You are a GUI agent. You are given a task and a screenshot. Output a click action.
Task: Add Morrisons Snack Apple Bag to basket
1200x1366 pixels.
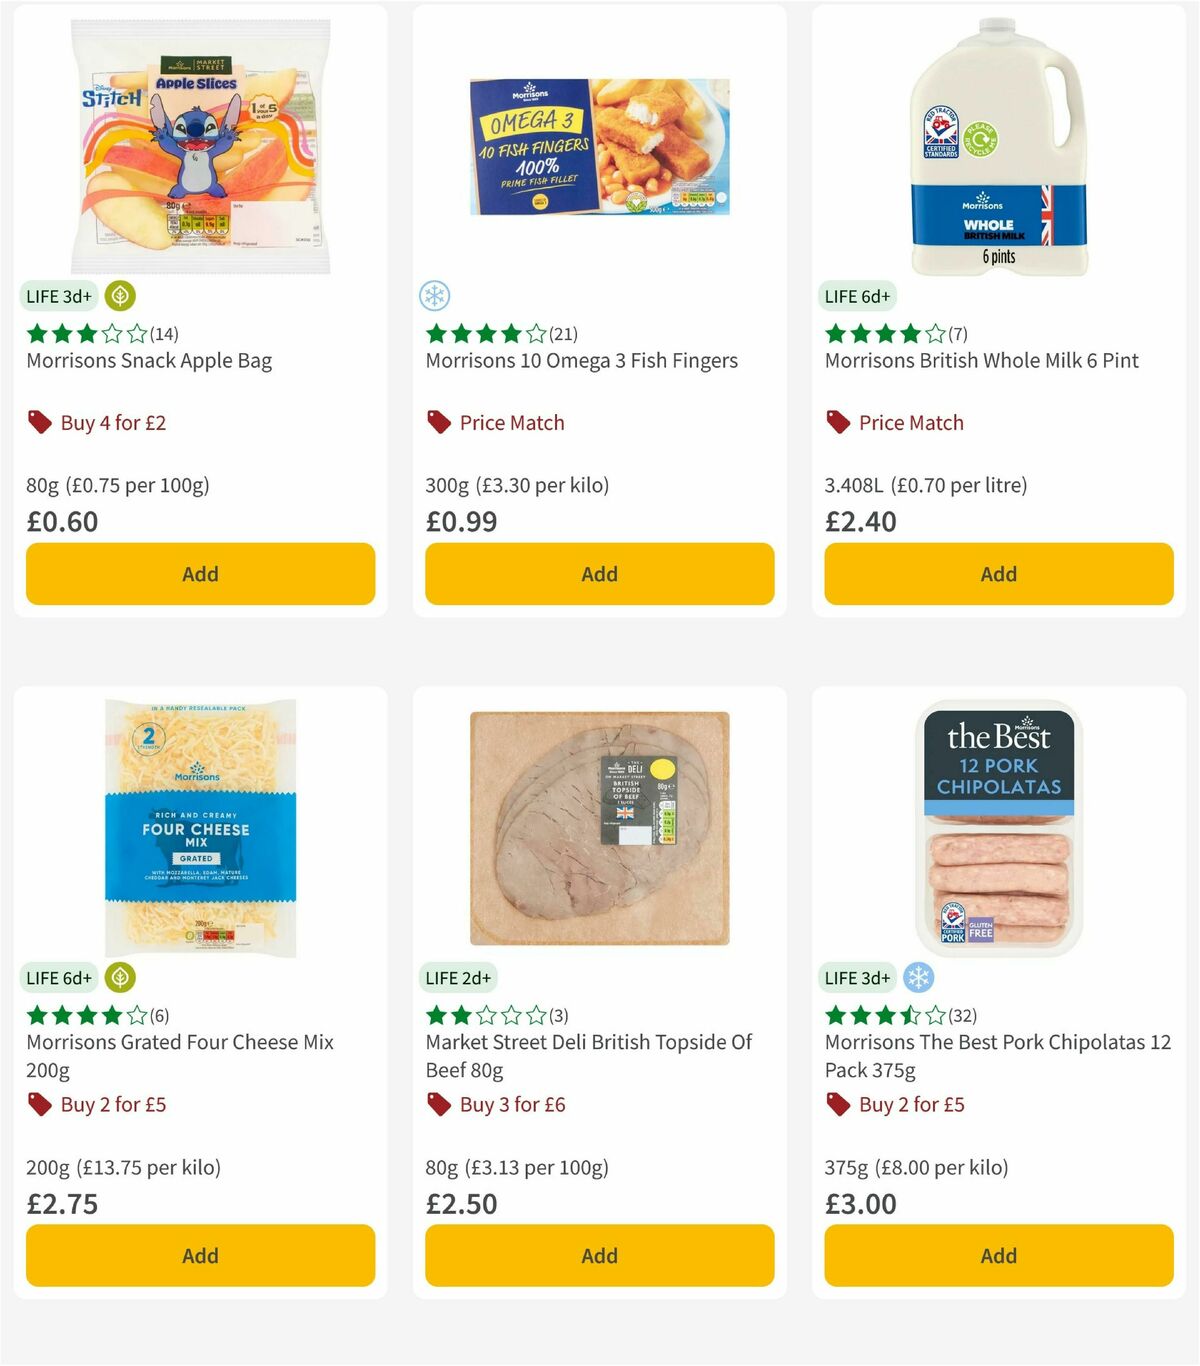[x=199, y=574]
